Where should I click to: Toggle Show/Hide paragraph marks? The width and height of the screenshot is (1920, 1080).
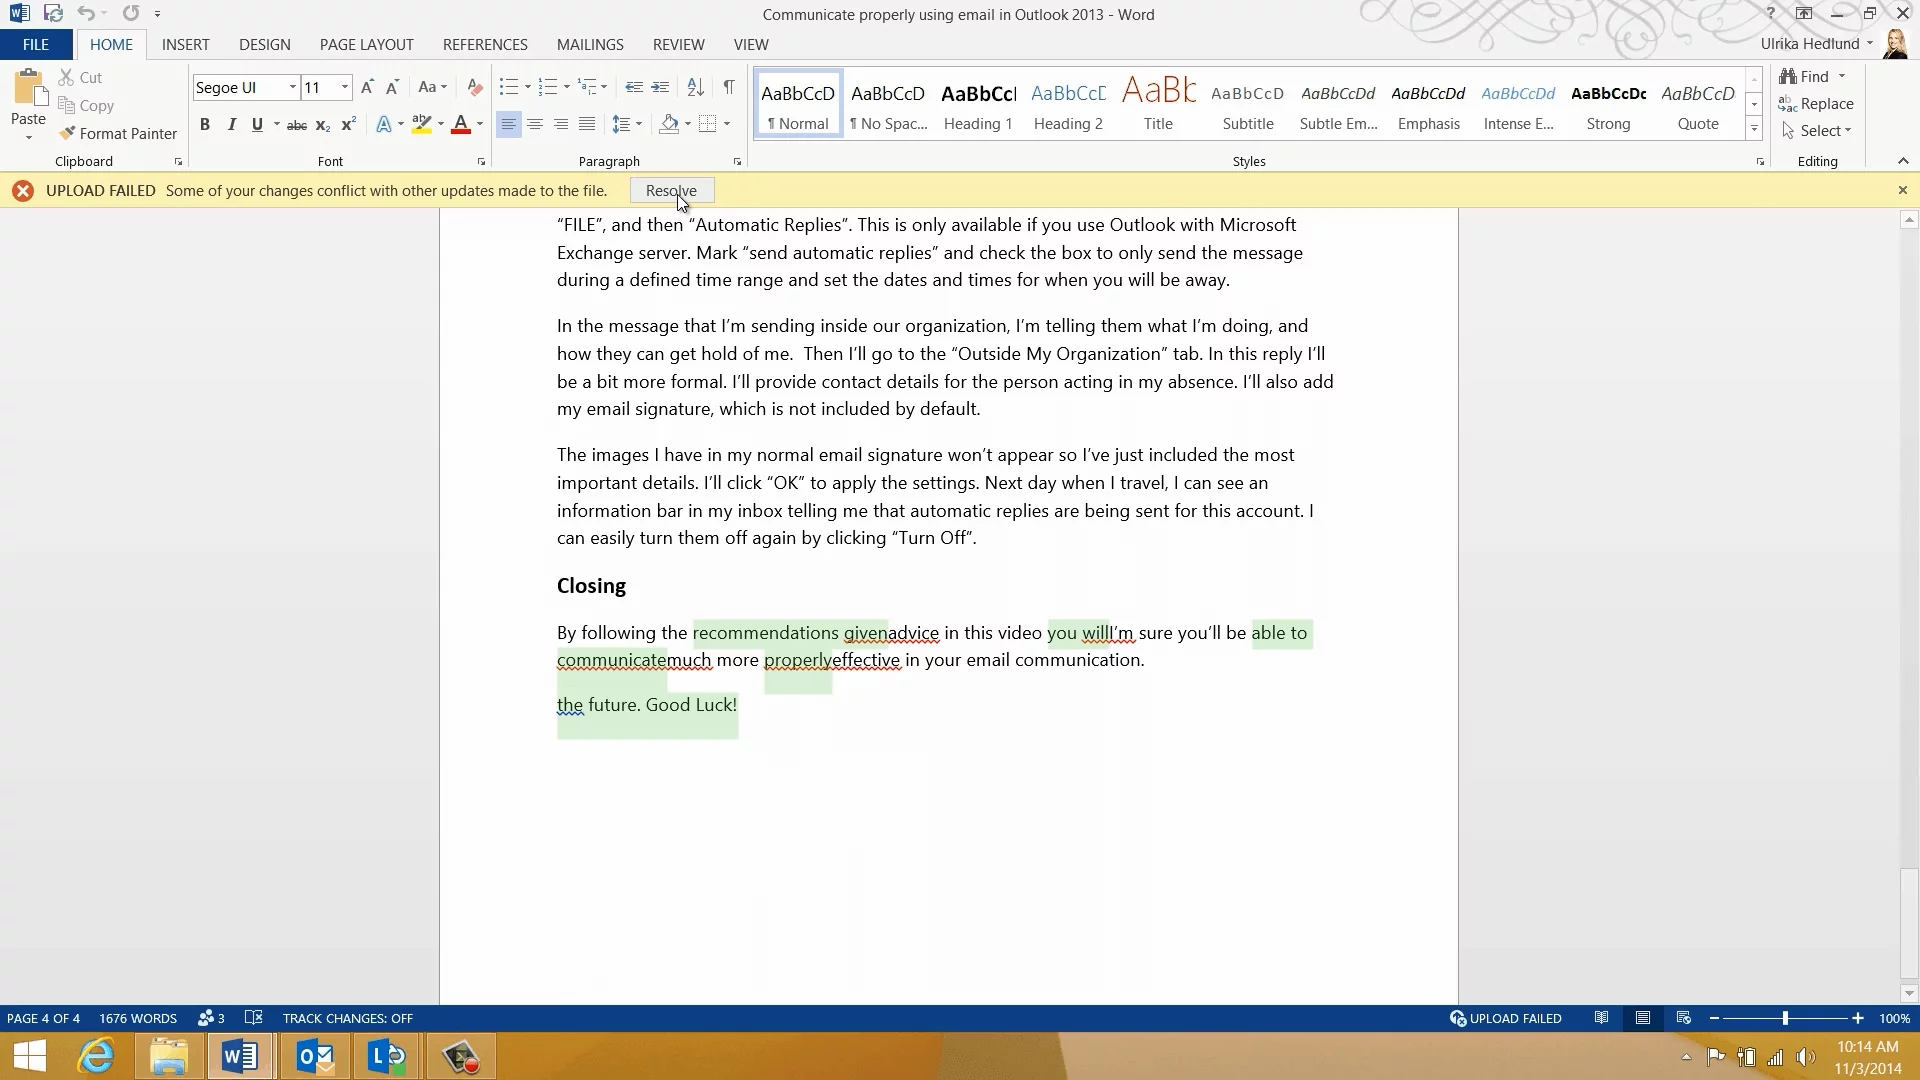coord(729,88)
